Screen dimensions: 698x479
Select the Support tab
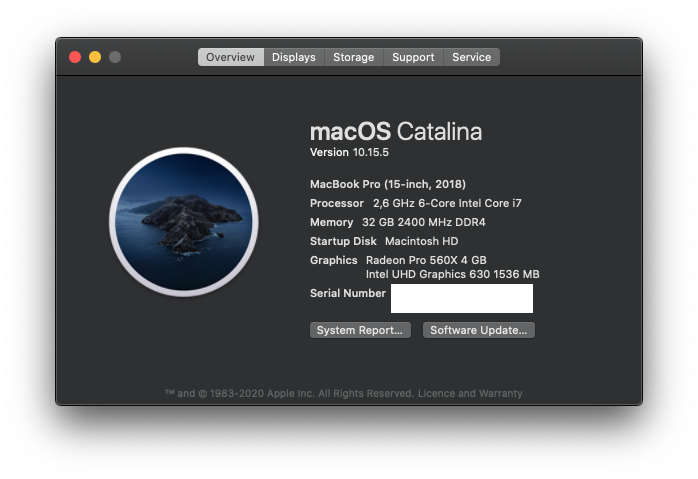[x=413, y=57]
